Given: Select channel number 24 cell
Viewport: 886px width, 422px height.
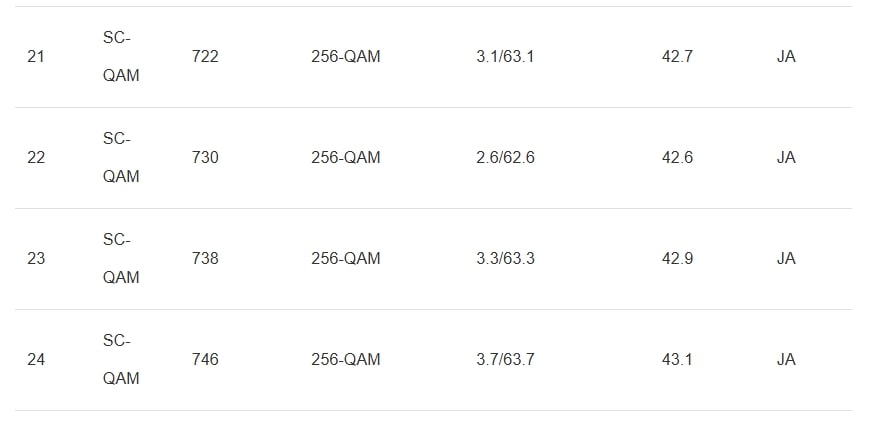Looking at the screenshot, I should pyautogui.click(x=36, y=360).
